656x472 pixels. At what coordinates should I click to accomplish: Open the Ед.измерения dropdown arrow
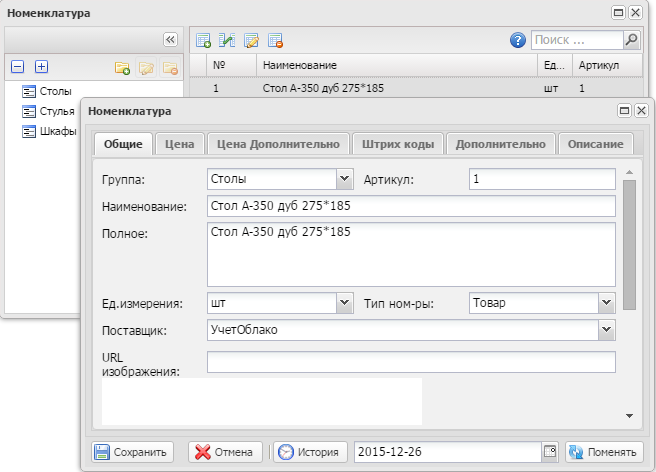[345, 303]
